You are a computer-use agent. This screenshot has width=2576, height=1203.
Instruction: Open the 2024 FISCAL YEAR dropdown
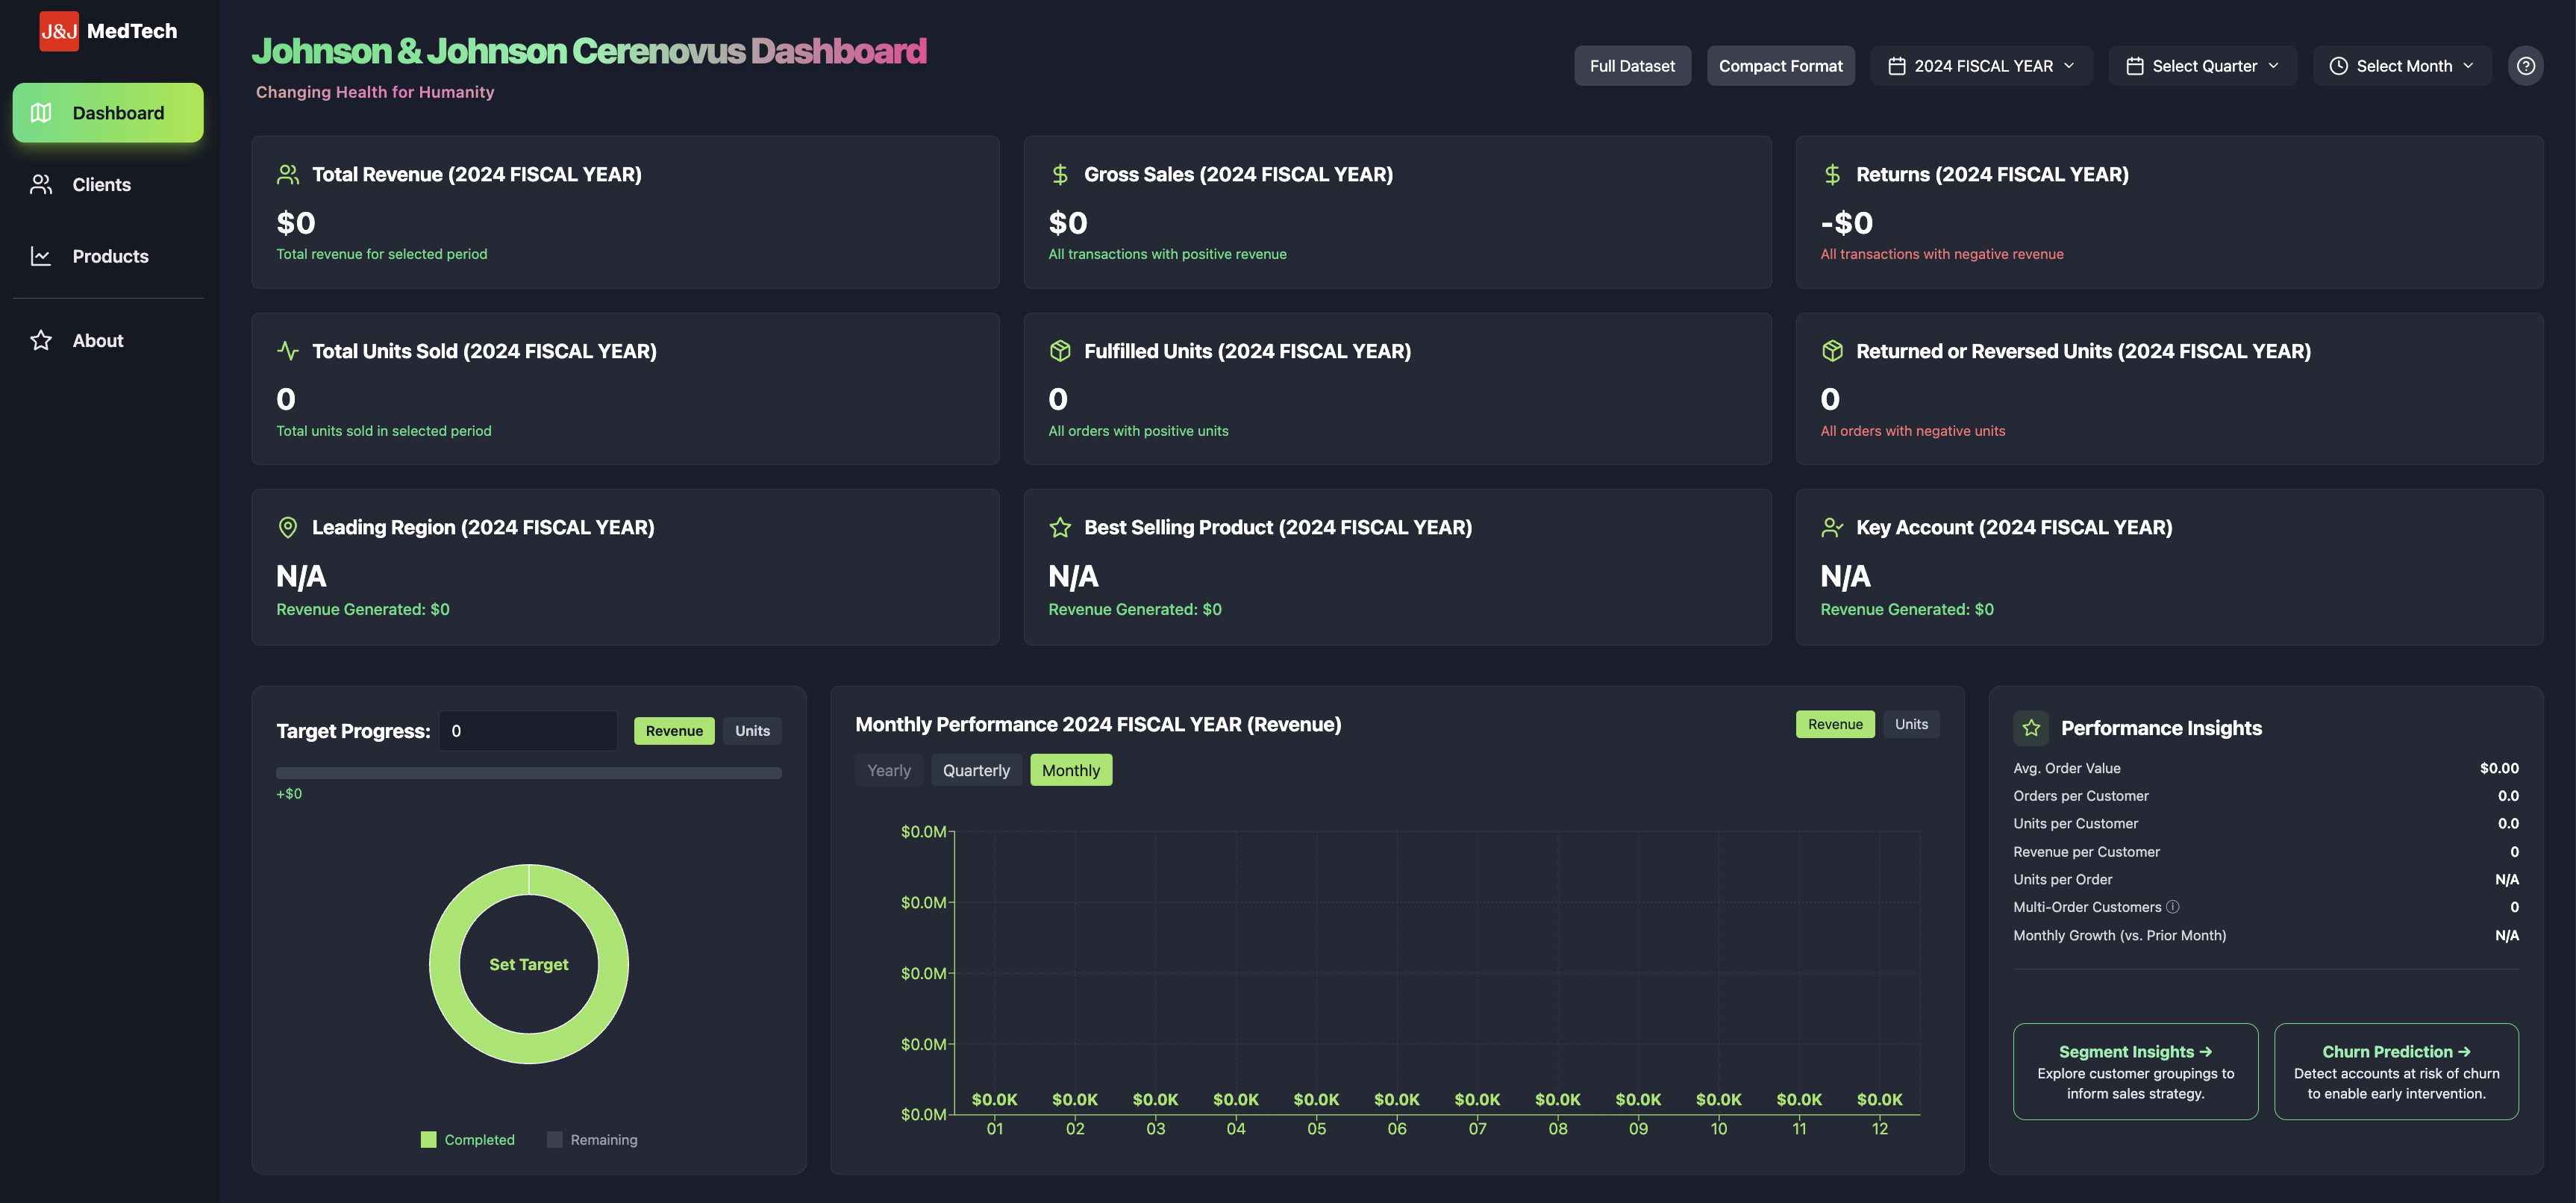(1981, 66)
